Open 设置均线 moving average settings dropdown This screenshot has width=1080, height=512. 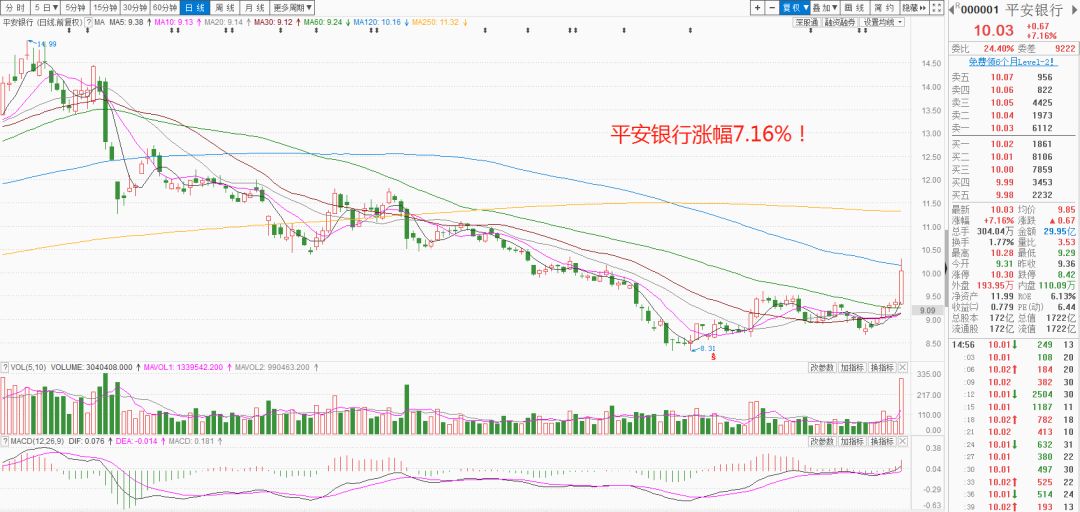tap(884, 22)
